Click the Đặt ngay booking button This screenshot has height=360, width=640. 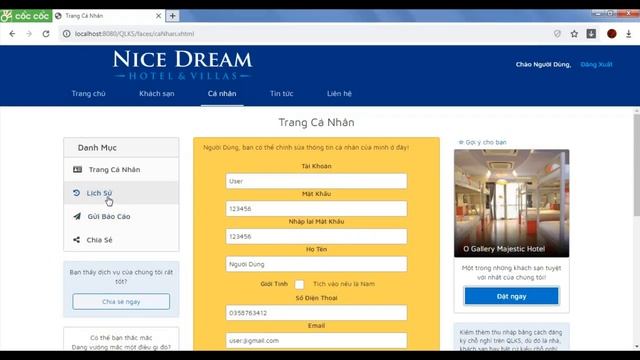pyautogui.click(x=511, y=296)
